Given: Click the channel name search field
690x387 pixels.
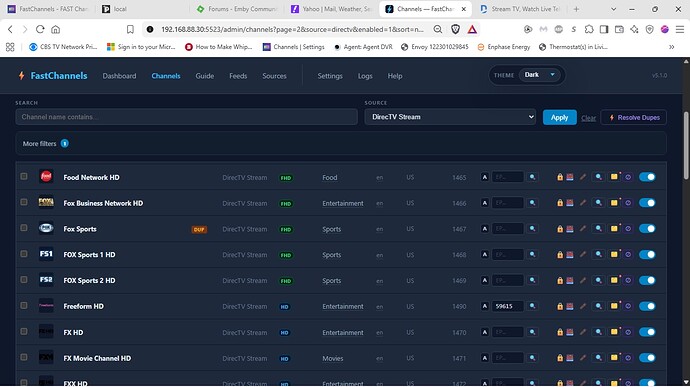Looking at the screenshot, I should tap(186, 117).
